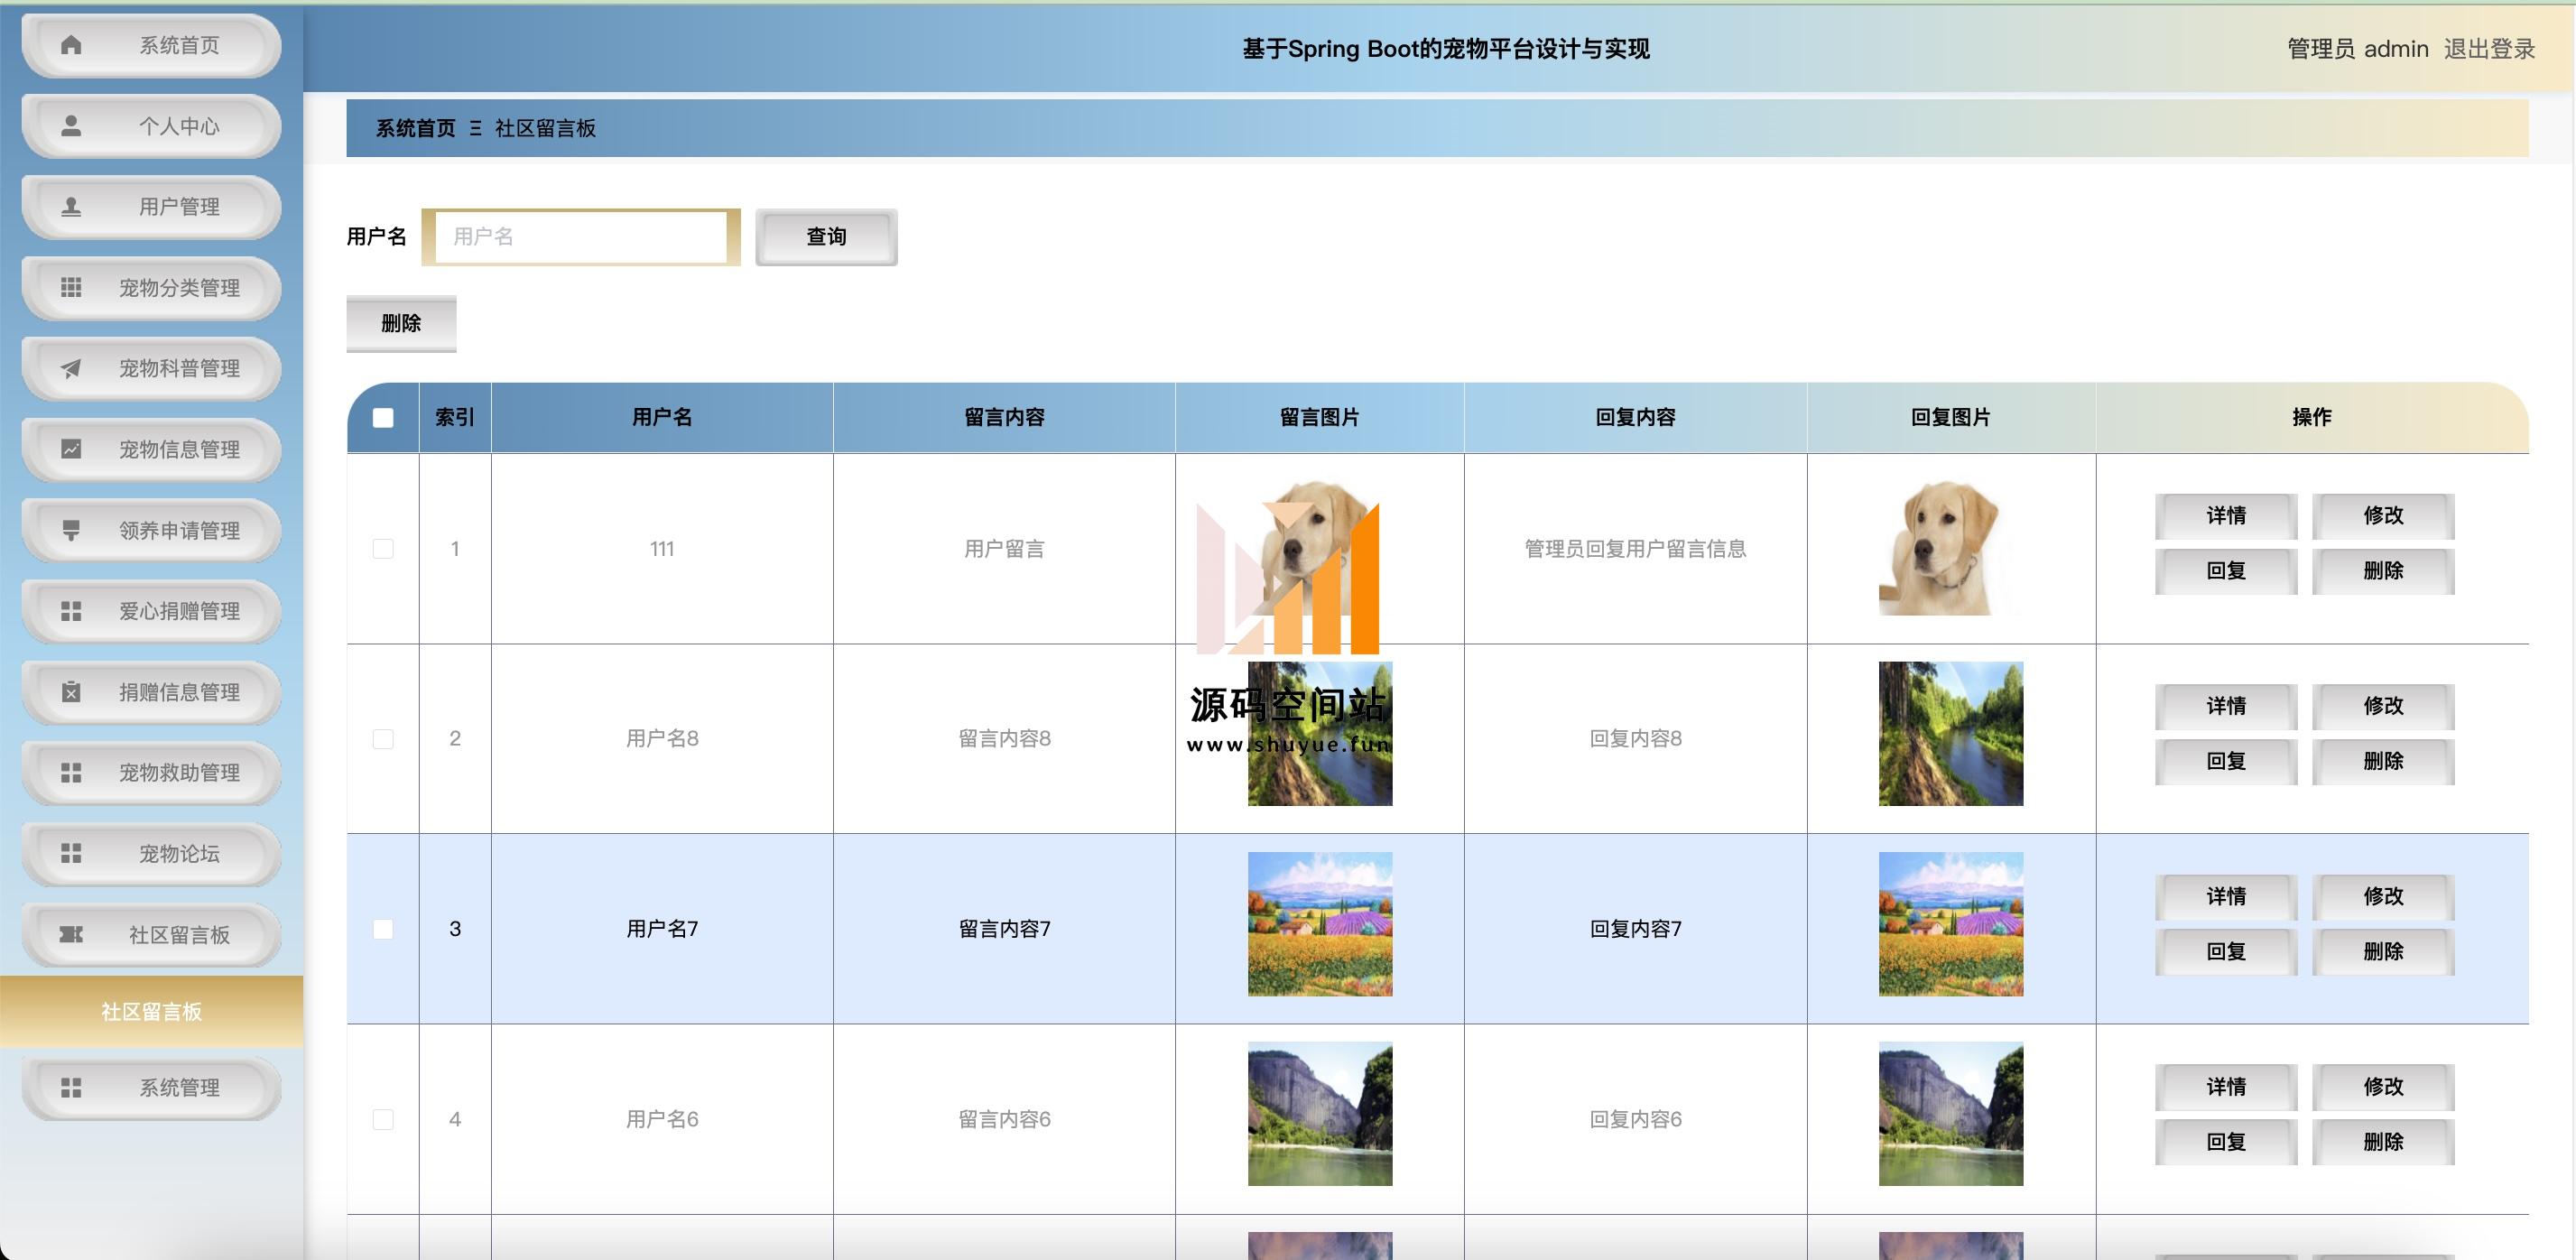This screenshot has height=1260, width=2576.
Task: Check the checkbox for row 1 (111)
Action: coord(383,549)
